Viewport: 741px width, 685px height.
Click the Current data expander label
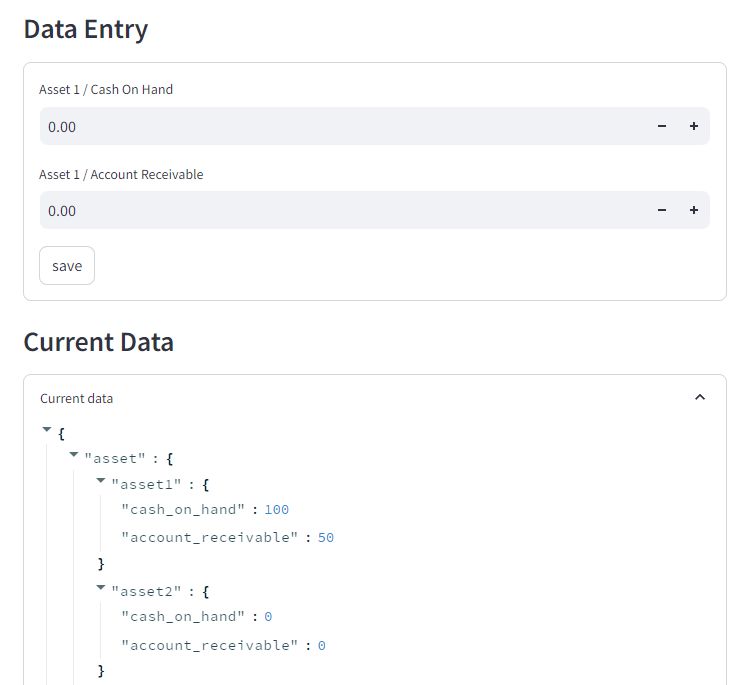click(x=77, y=398)
